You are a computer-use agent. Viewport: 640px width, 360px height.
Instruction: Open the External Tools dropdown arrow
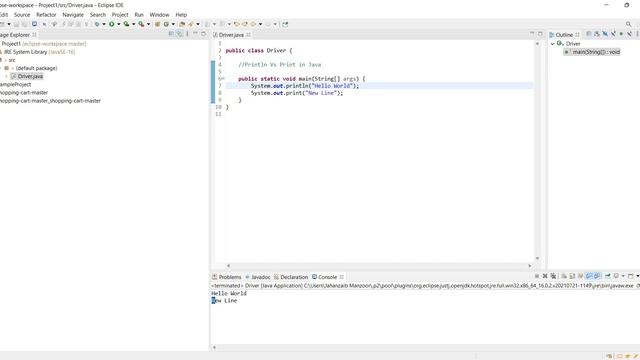tap(149, 24)
